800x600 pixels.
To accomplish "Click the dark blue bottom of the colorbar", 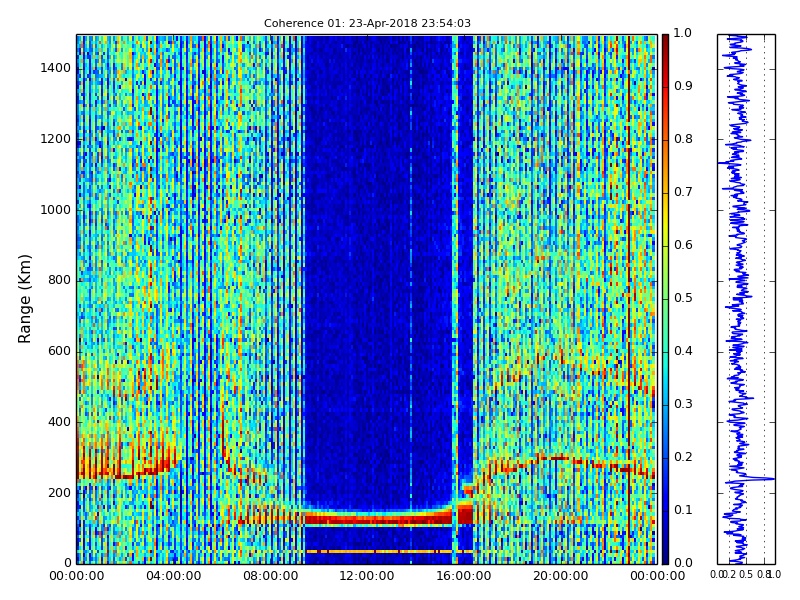I will pyautogui.click(x=665, y=554).
